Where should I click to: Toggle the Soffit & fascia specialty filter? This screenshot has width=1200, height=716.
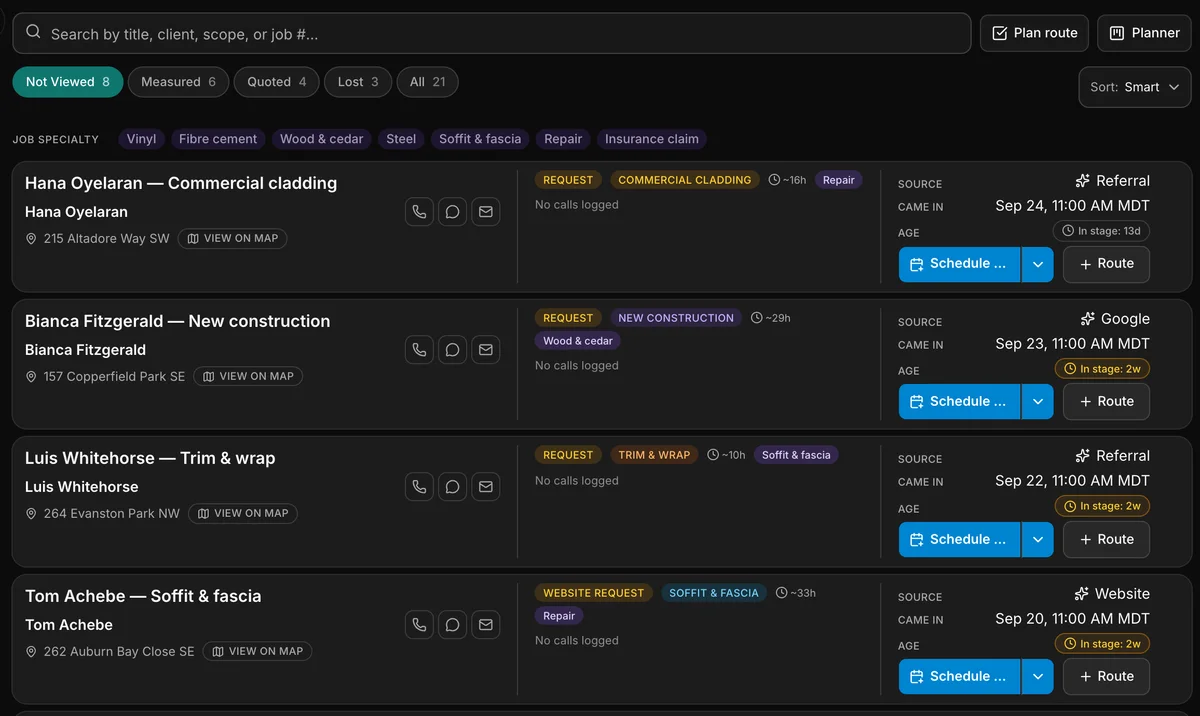480,139
